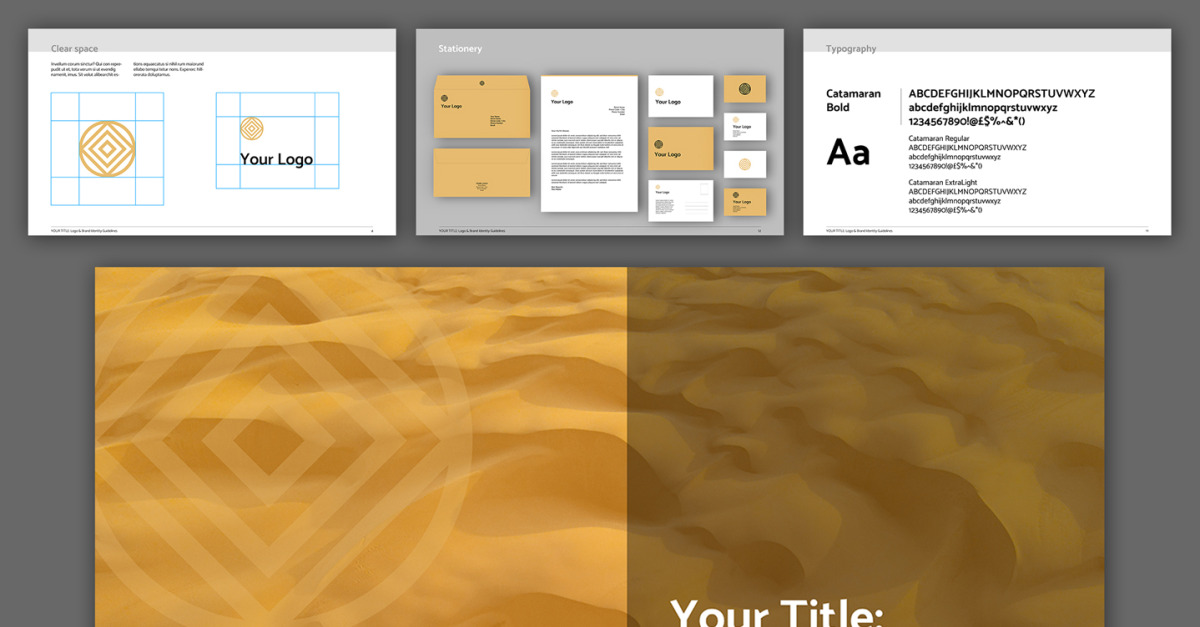Click the top gold envelope with flap
The height and width of the screenshot is (627, 1200).
tap(482, 107)
